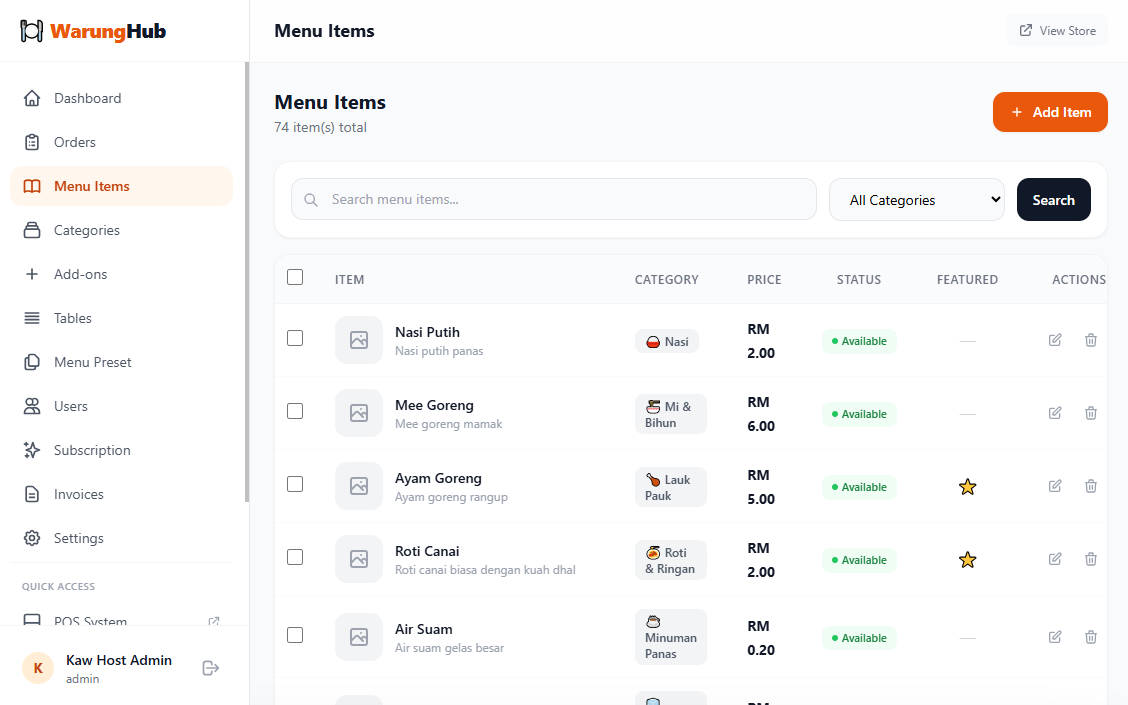Image resolution: width=1128 pixels, height=705 pixels.
Task: Go to Menu Preset in sidebar
Action: click(x=92, y=362)
